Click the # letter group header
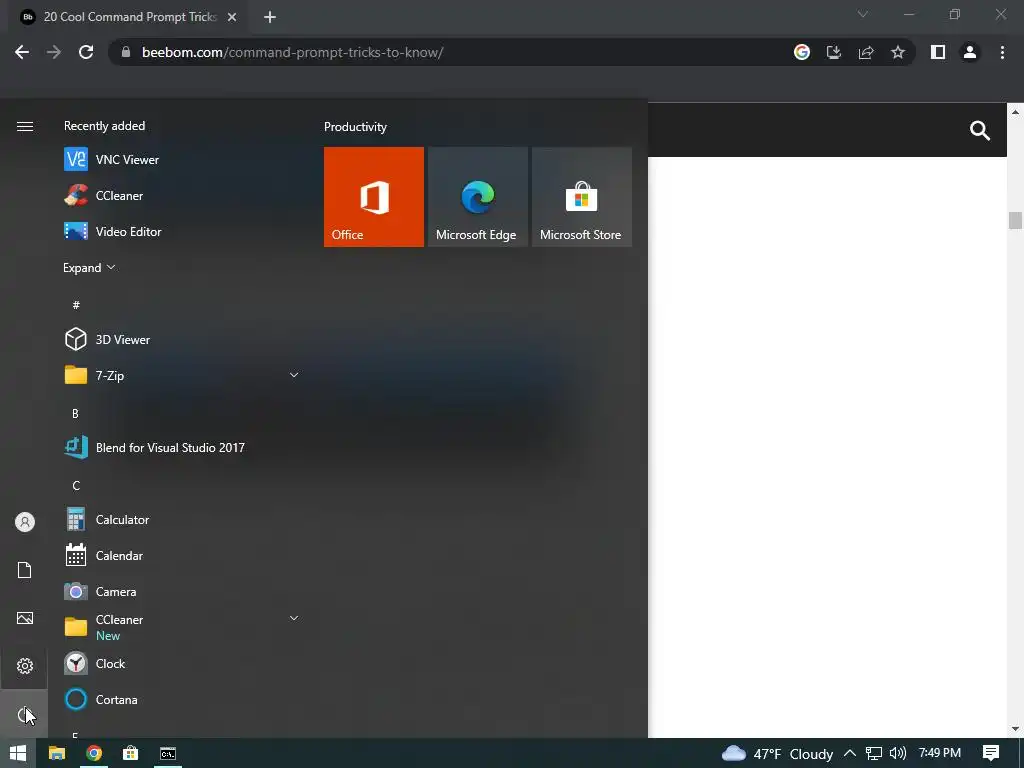 tap(76, 305)
